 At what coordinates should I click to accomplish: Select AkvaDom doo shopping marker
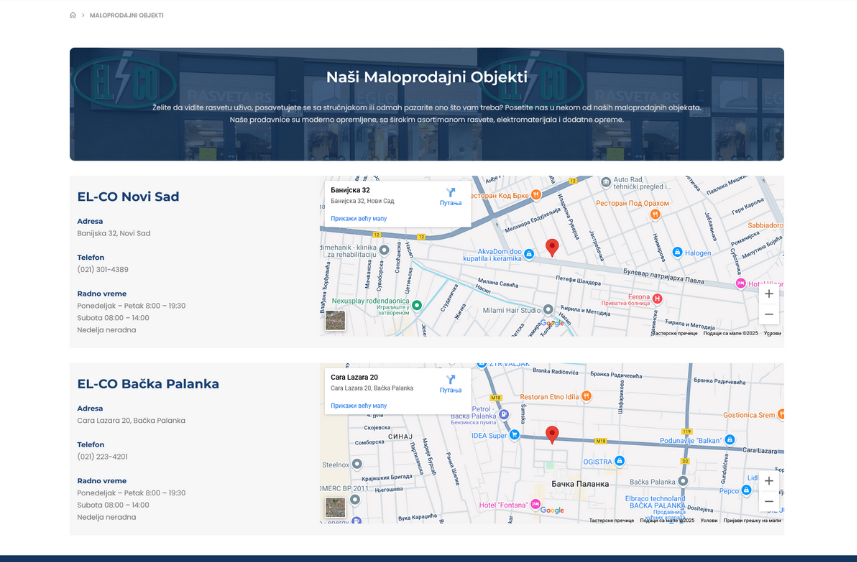[x=529, y=254]
